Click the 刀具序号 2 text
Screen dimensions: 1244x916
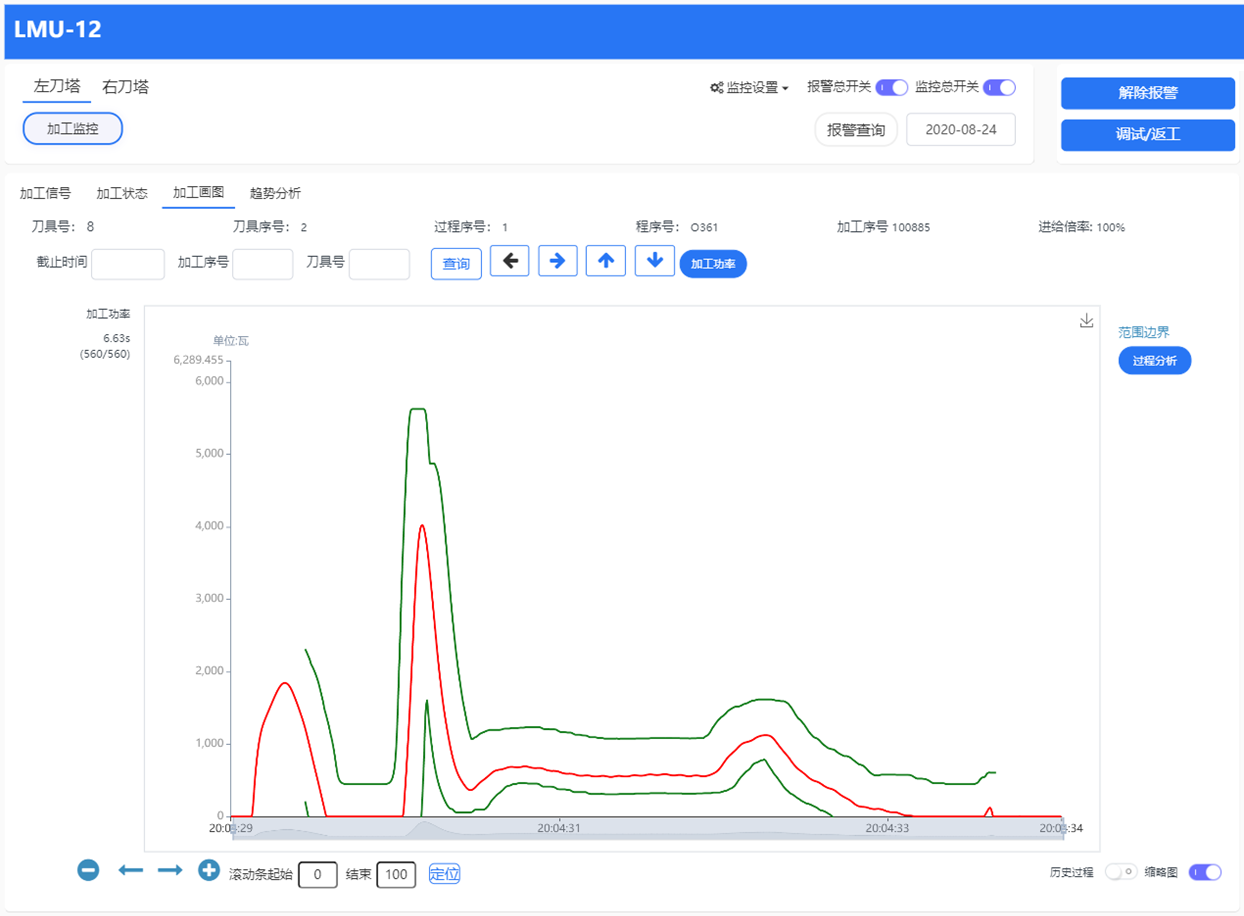(270, 227)
